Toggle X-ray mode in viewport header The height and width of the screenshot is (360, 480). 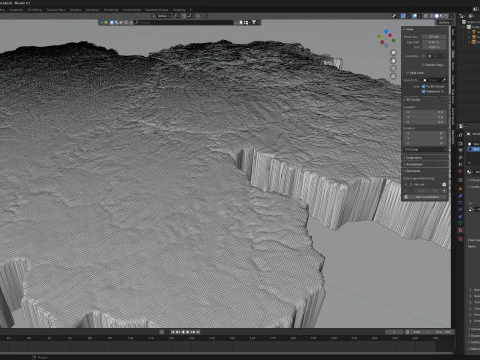pyautogui.click(x=426, y=16)
